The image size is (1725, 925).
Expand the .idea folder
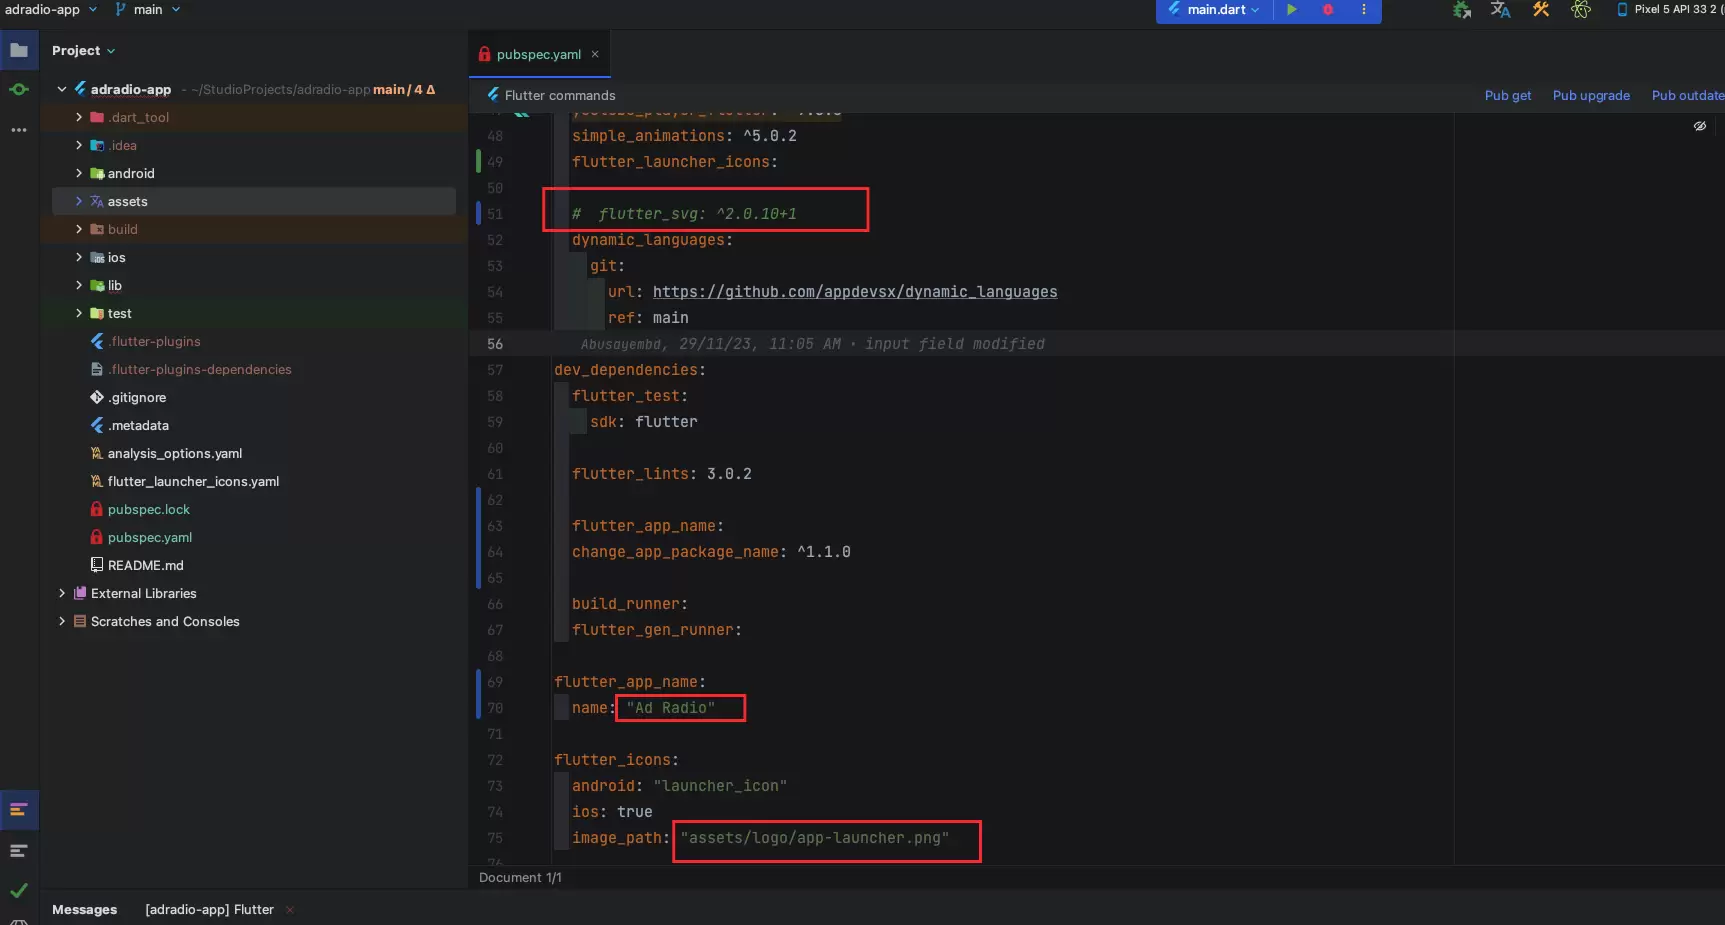79,145
